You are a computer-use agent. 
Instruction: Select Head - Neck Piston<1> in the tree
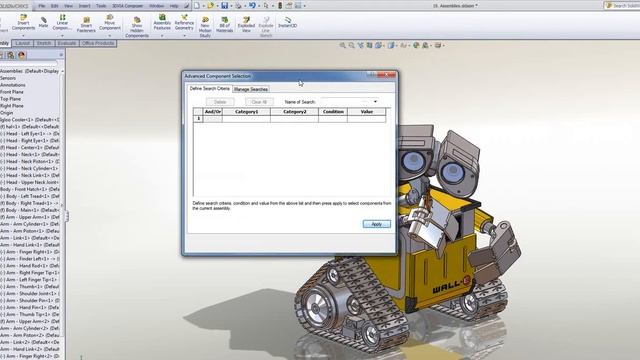[x=30, y=161]
